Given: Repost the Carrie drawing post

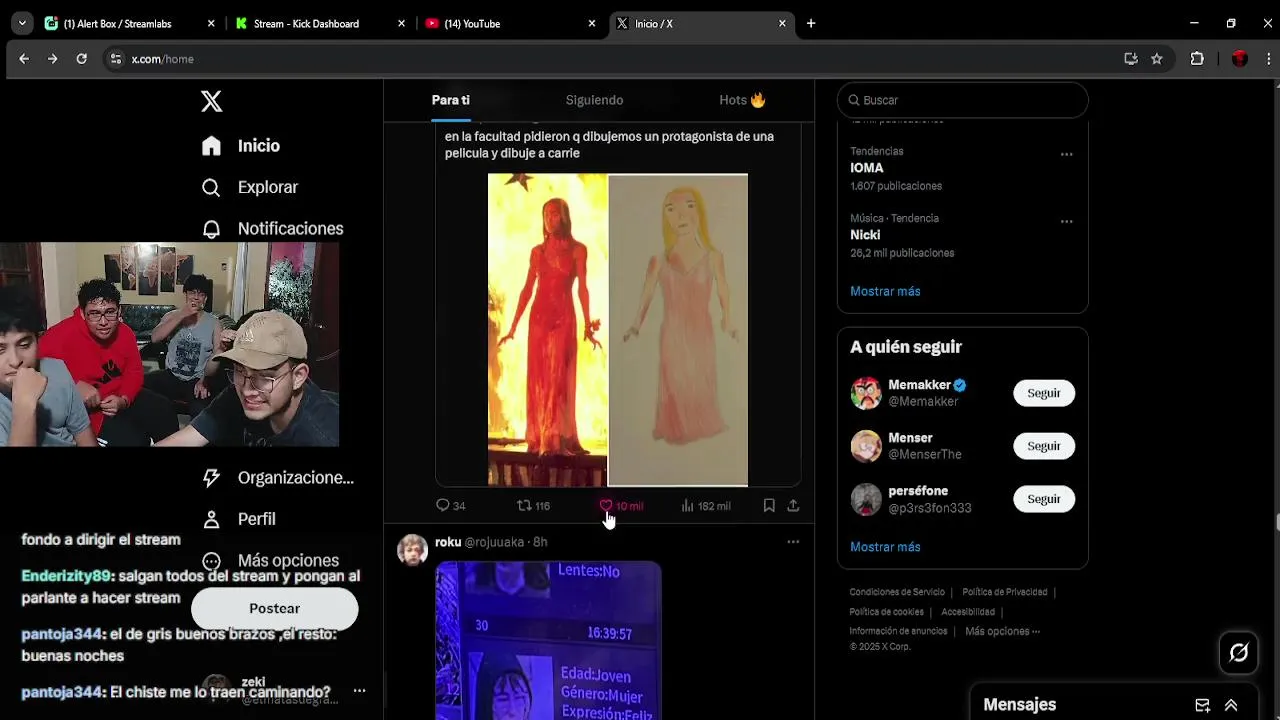Looking at the screenshot, I should [x=533, y=506].
